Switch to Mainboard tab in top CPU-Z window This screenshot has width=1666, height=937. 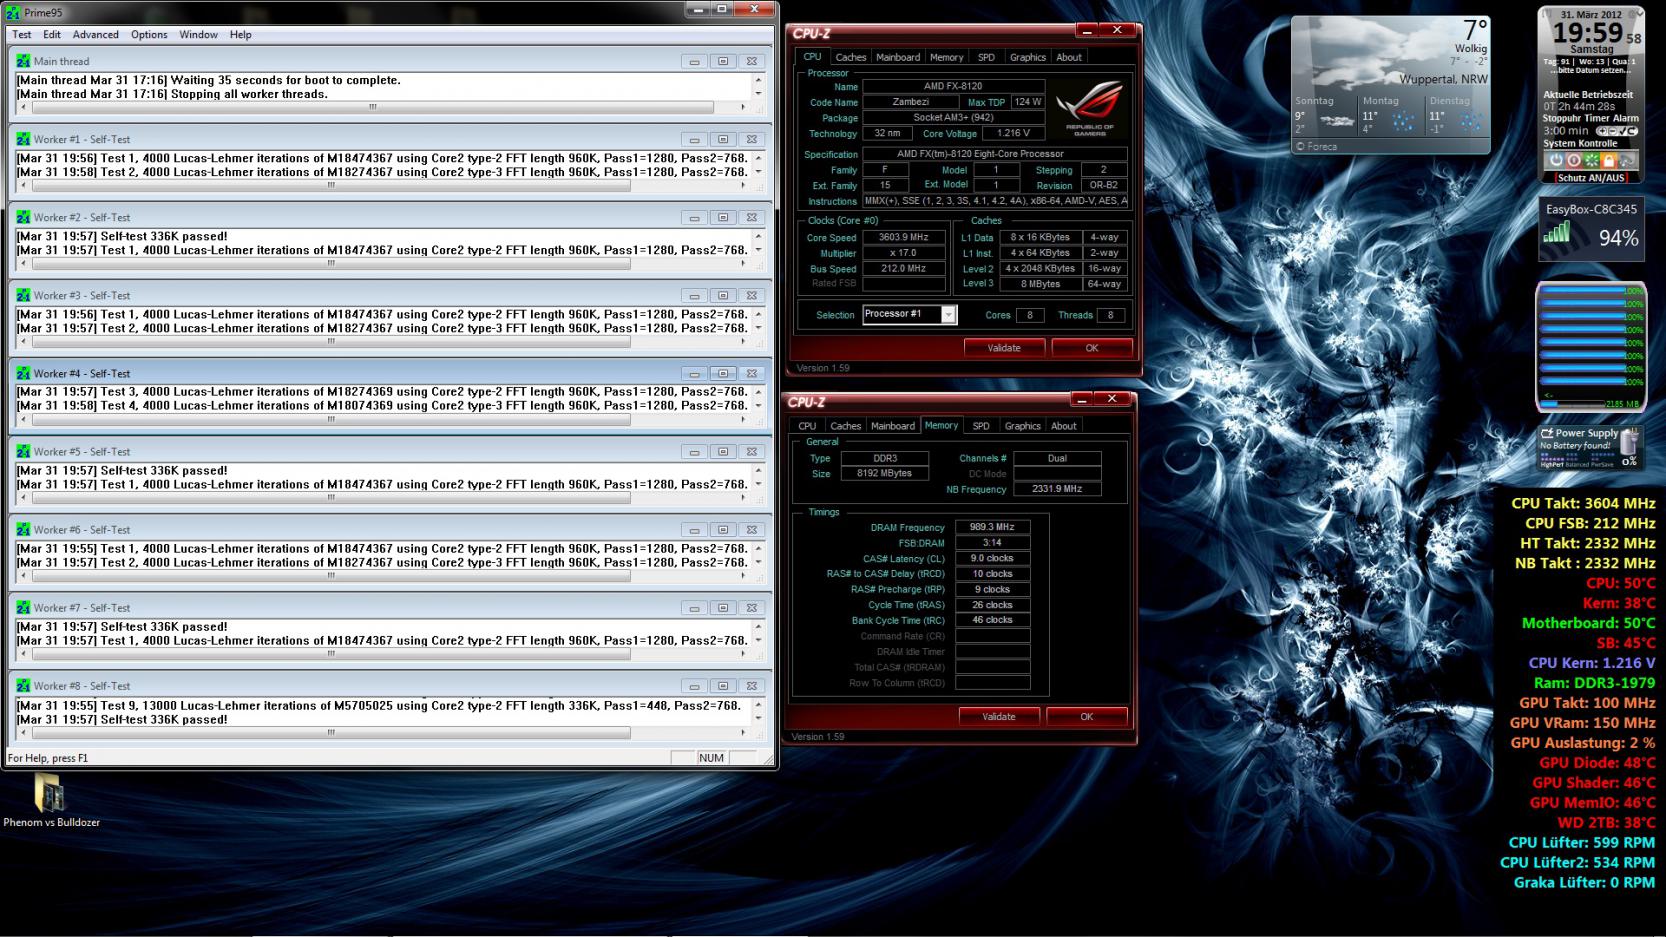pyautogui.click(x=898, y=57)
